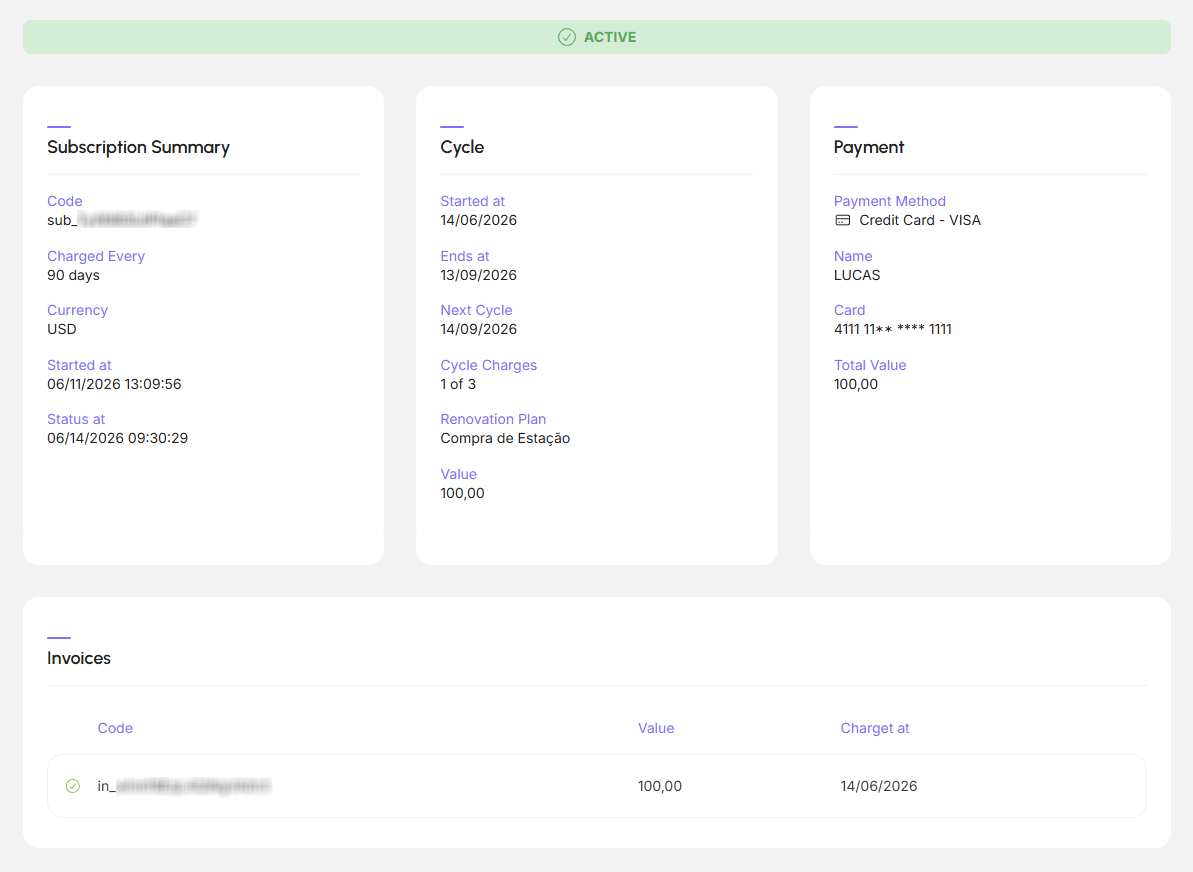This screenshot has width=1193, height=872.
Task: Click the 'Started at' label in Subscription Summary
Action: 79,365
